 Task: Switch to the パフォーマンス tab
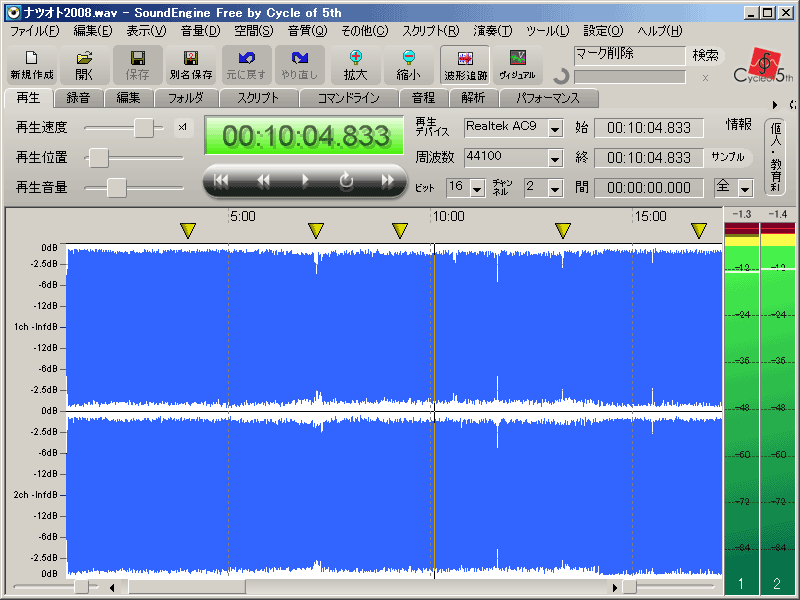[x=548, y=97]
